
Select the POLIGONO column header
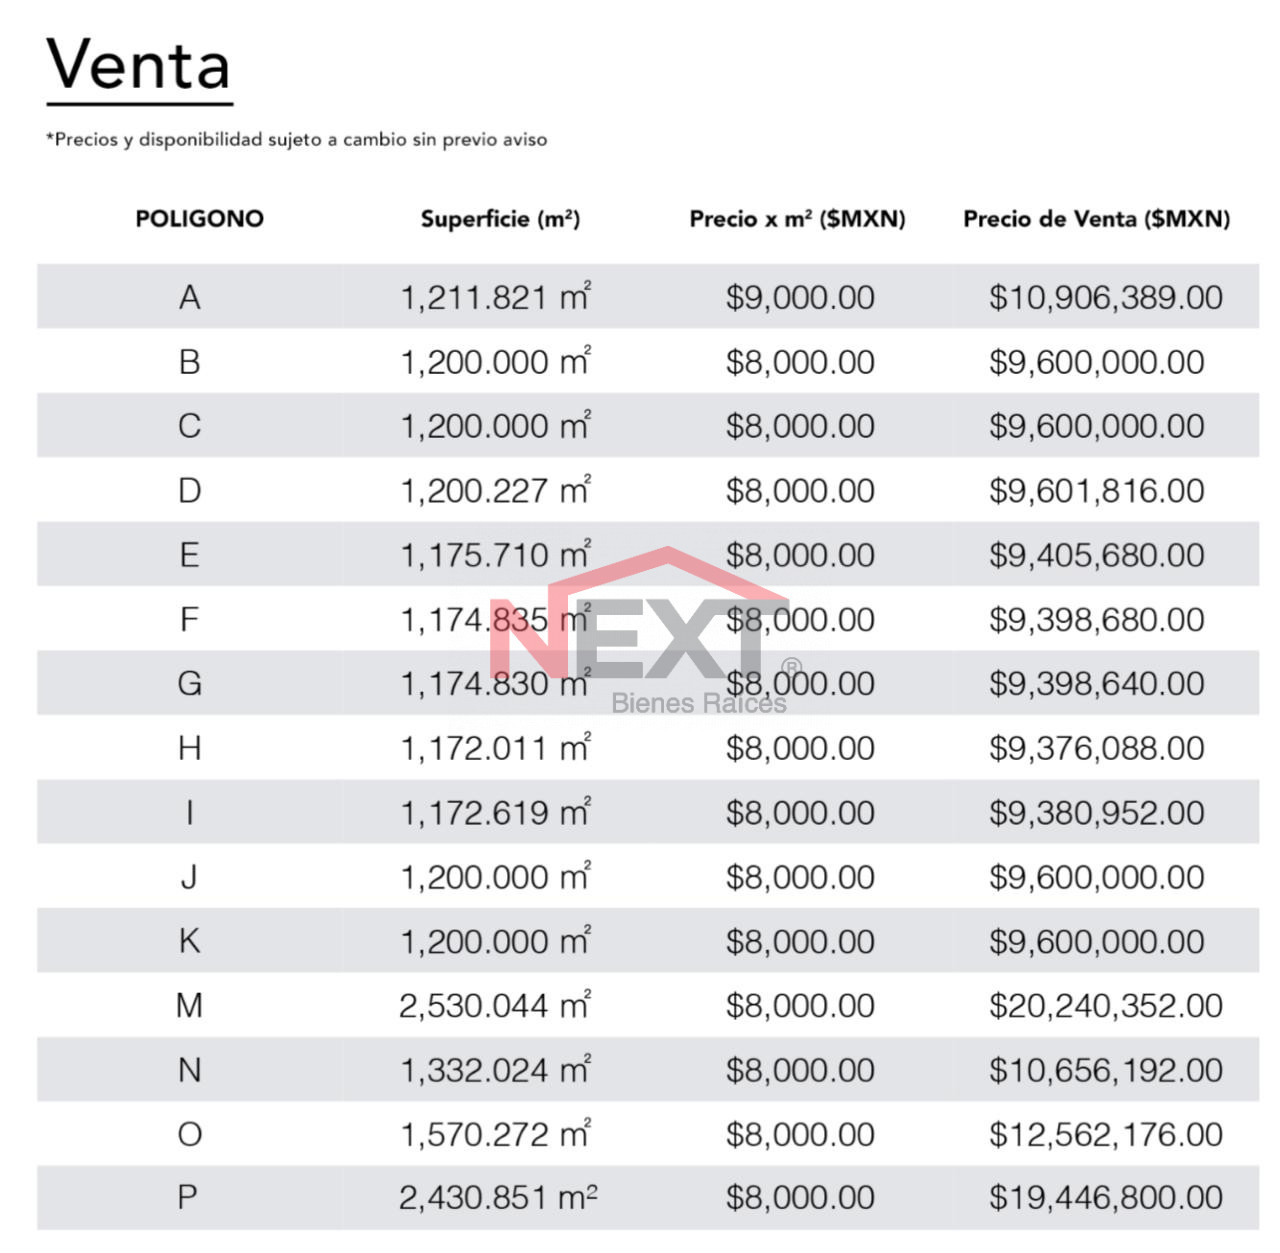(199, 219)
